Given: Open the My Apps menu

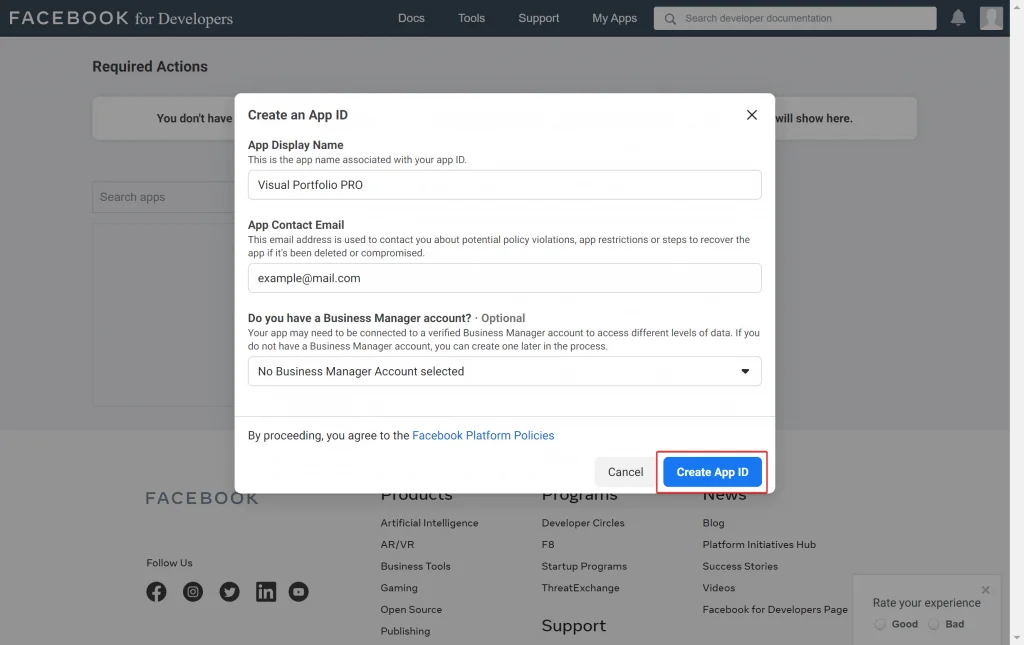Looking at the screenshot, I should (x=614, y=18).
